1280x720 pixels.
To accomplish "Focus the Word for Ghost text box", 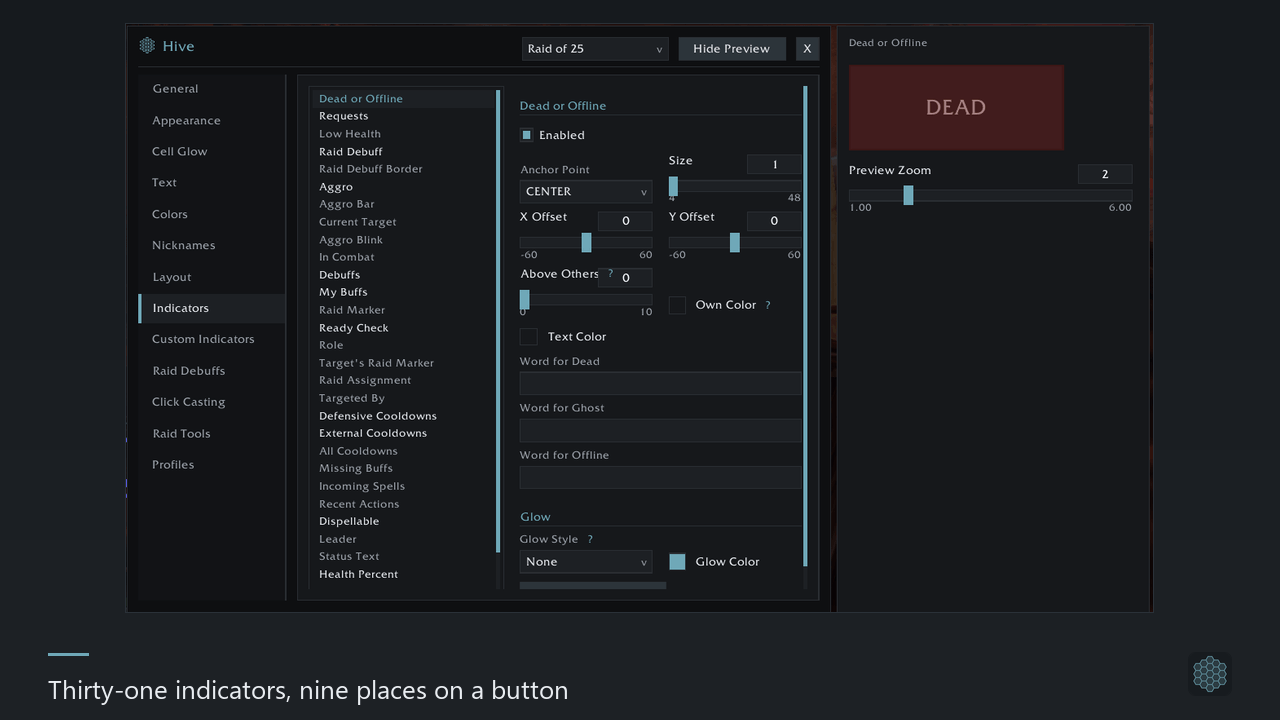I will 661,430.
